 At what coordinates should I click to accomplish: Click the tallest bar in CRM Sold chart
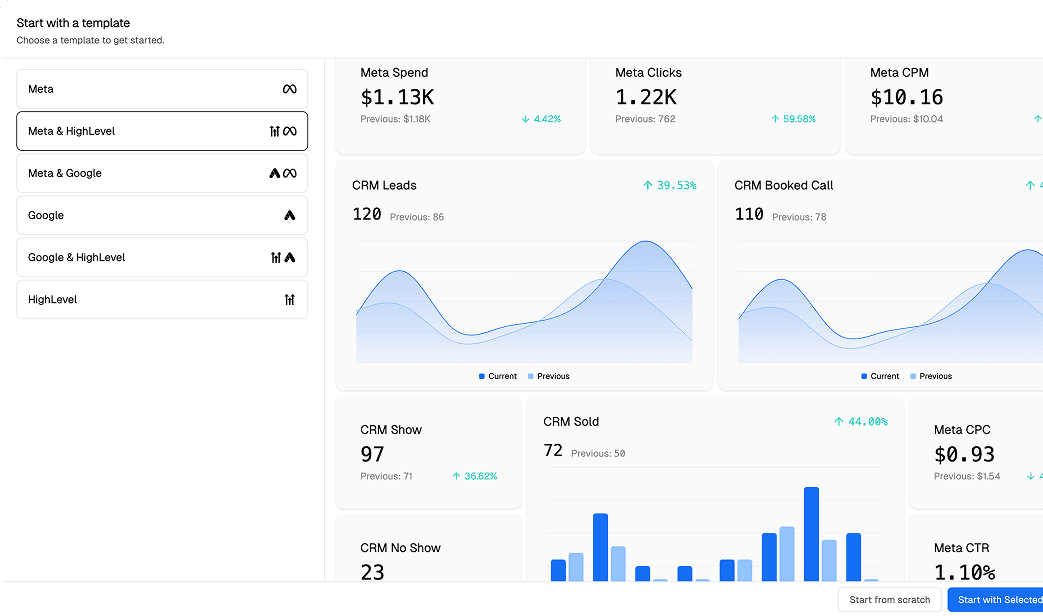(811, 533)
